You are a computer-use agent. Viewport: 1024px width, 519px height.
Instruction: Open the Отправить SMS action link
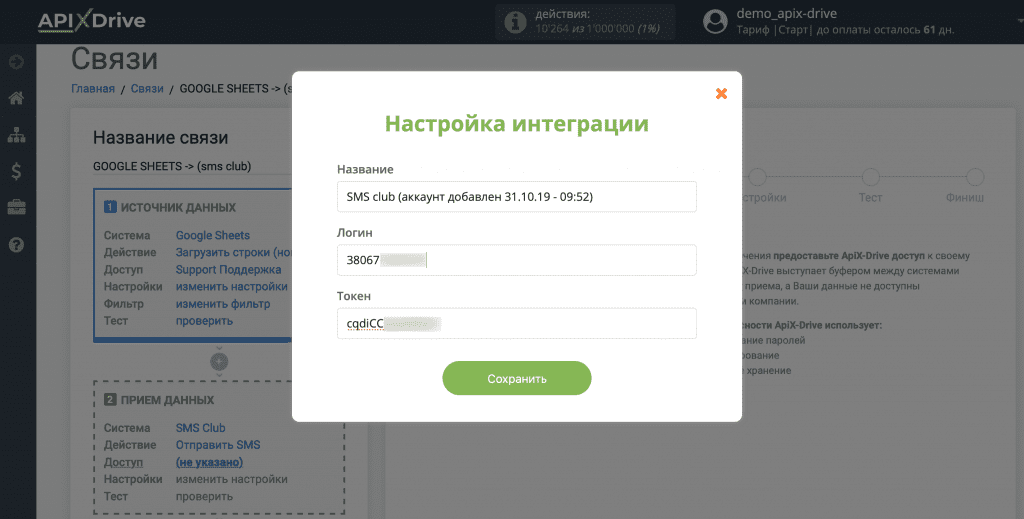218,445
